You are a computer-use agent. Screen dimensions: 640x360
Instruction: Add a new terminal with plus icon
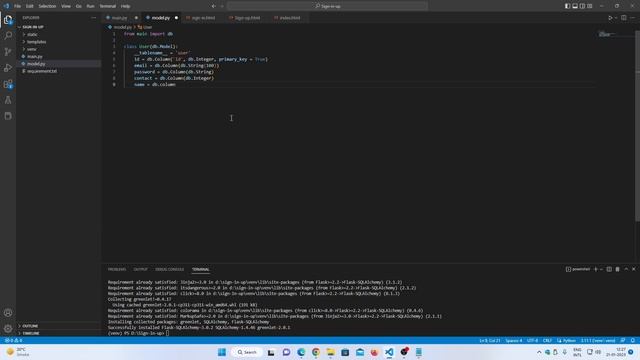596,269
